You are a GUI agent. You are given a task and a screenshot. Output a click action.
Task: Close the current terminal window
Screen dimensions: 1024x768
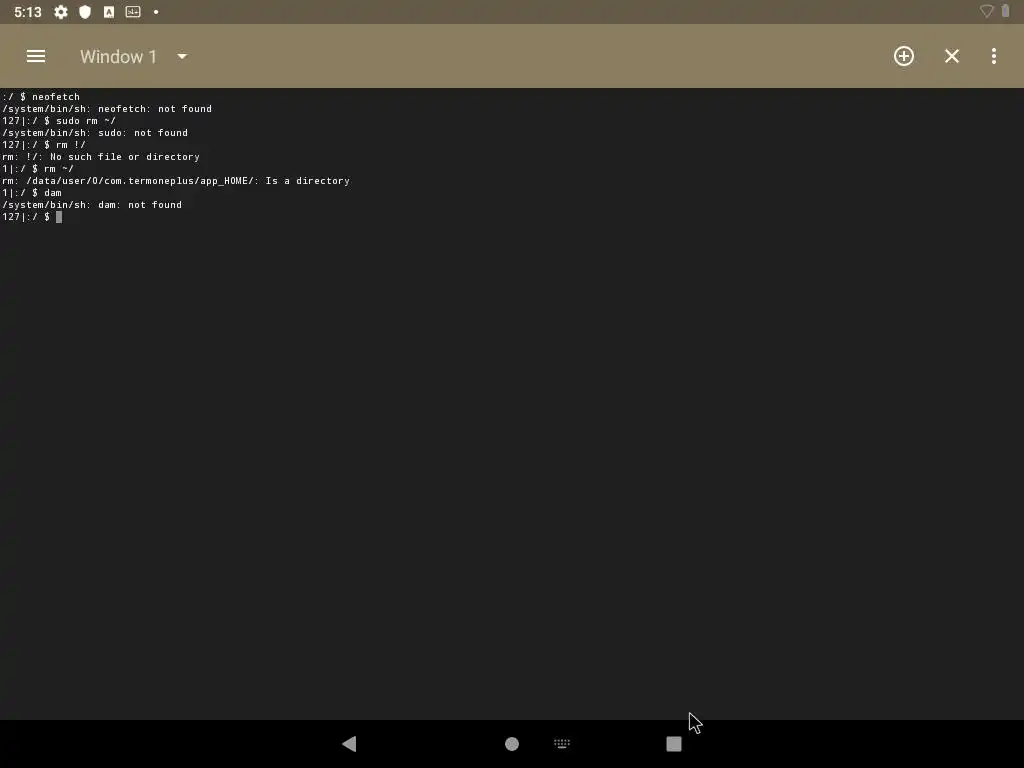pyautogui.click(x=952, y=56)
